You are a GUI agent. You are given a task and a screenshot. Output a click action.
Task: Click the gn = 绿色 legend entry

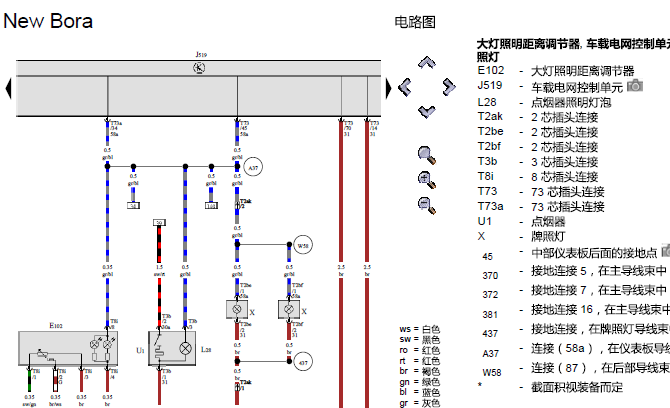tap(419, 382)
